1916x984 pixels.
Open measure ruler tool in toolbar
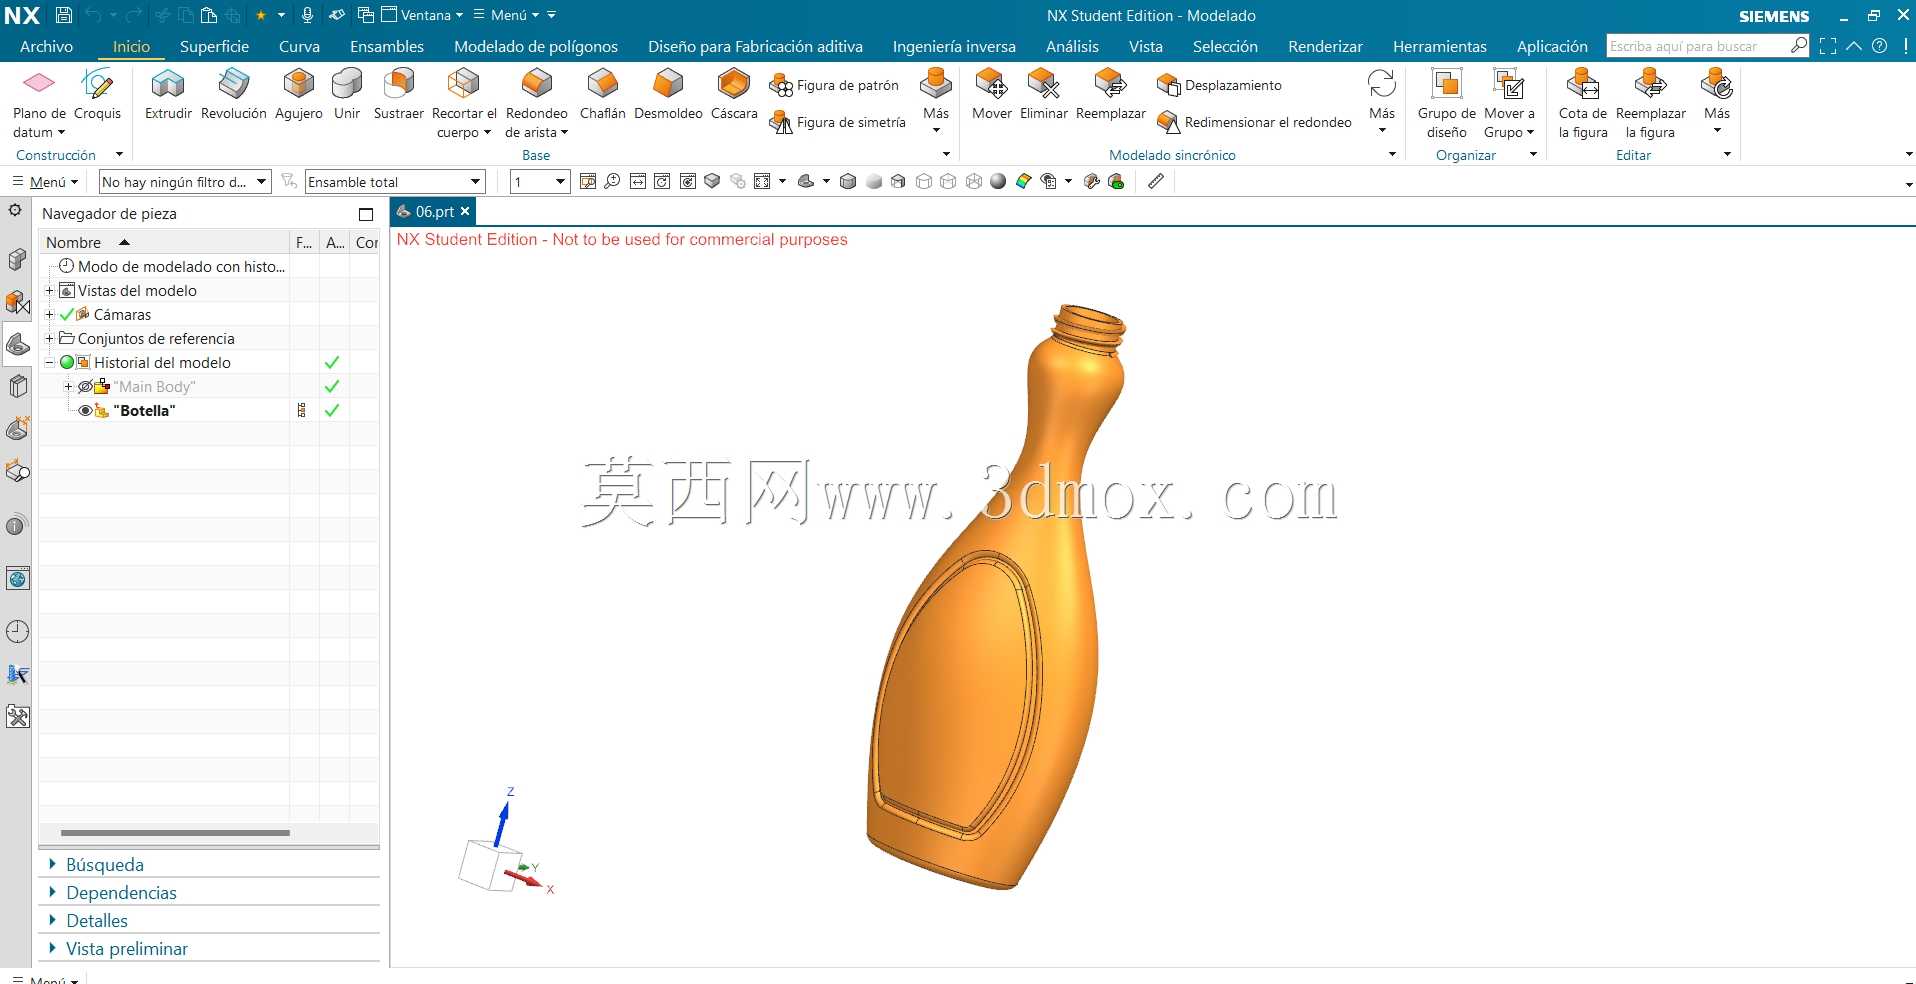click(x=1156, y=181)
